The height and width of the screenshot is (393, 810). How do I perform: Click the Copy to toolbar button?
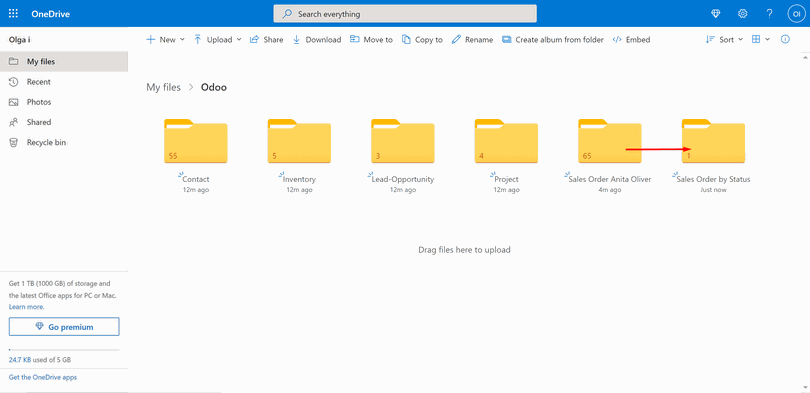point(422,40)
